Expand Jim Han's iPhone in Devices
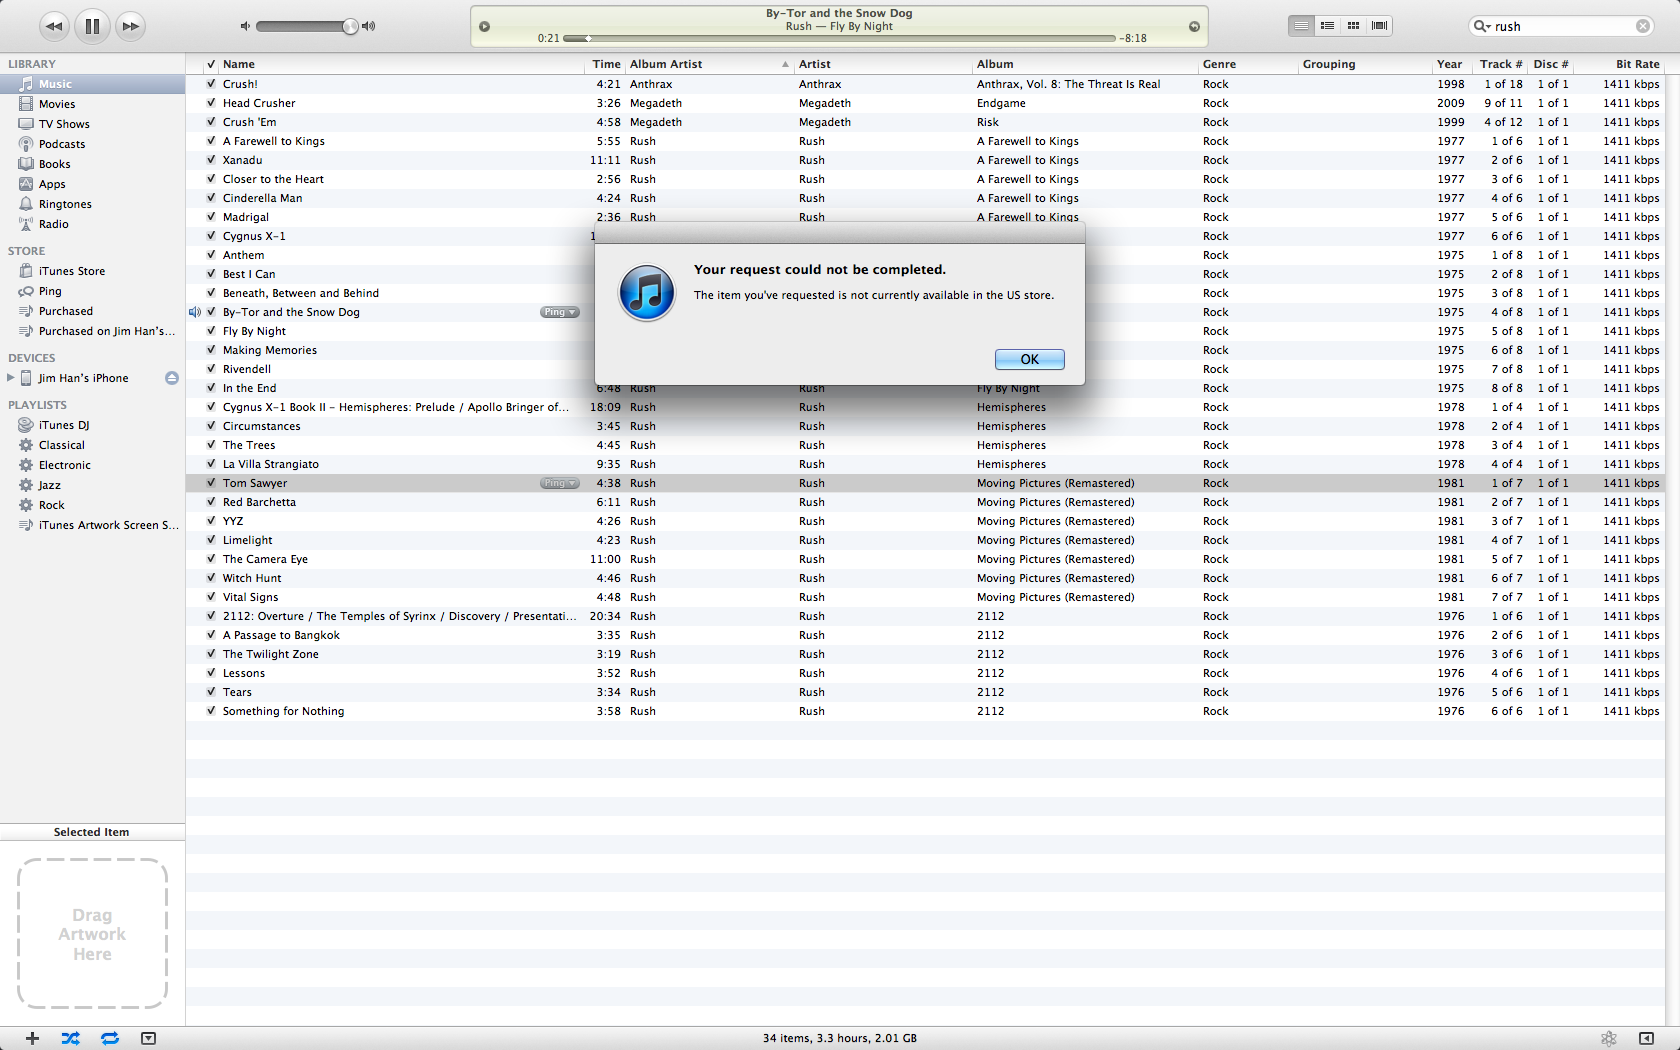Screen dimensions: 1680x1050 pos(10,378)
